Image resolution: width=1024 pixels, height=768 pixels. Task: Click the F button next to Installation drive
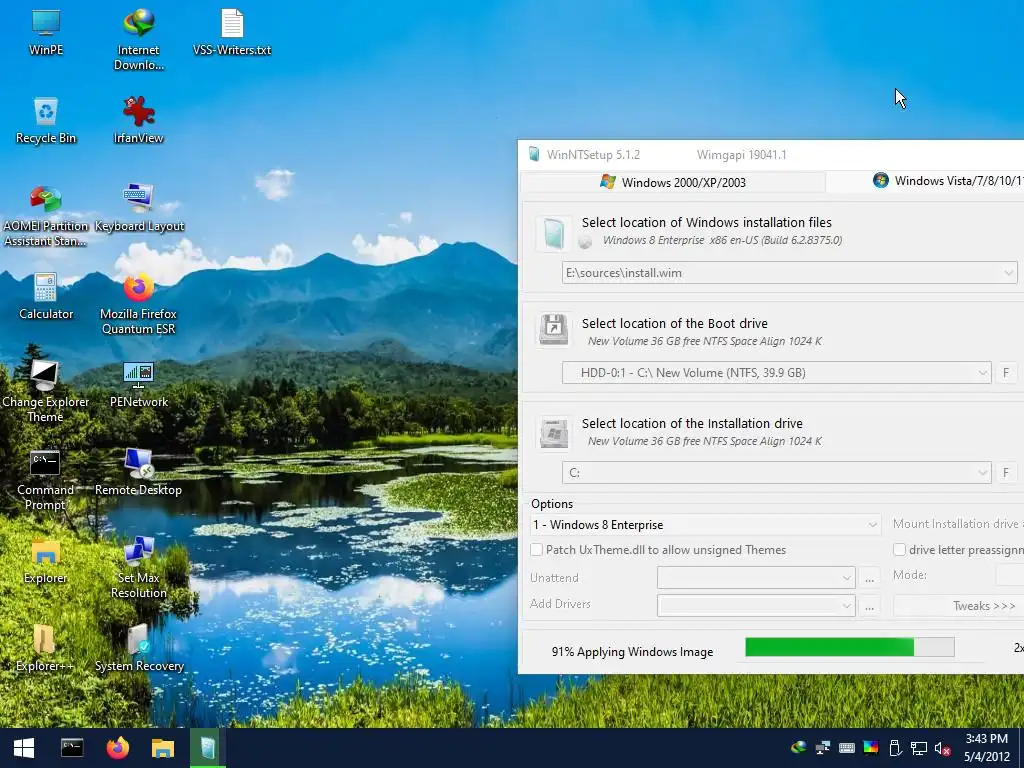pos(1006,473)
